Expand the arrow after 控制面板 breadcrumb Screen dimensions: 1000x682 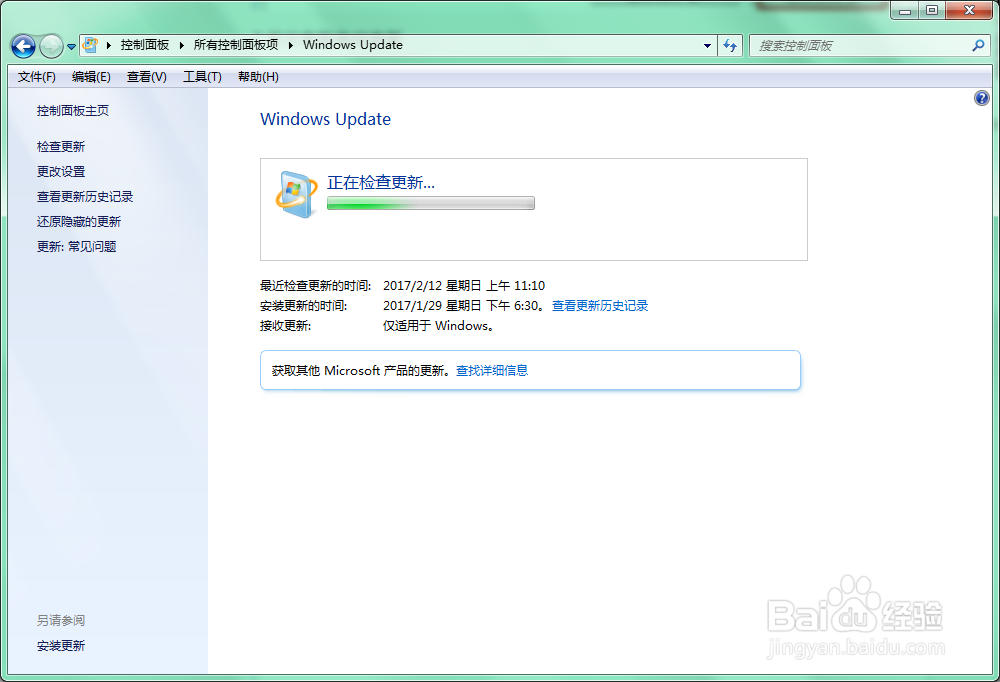tap(182, 45)
